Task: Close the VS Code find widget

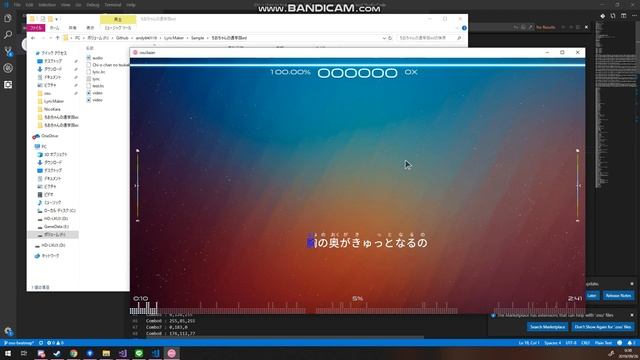Action: [587, 27]
